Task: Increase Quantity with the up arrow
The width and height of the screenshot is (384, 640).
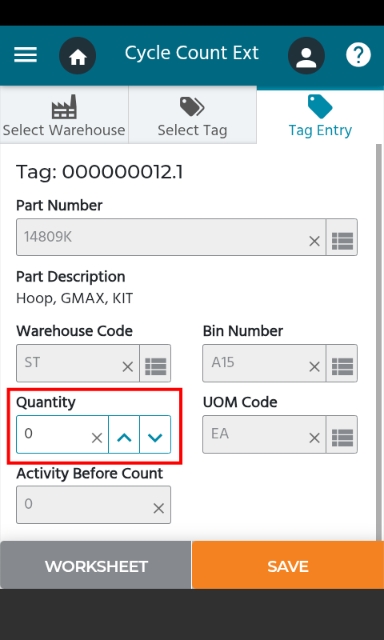Action: point(124,434)
